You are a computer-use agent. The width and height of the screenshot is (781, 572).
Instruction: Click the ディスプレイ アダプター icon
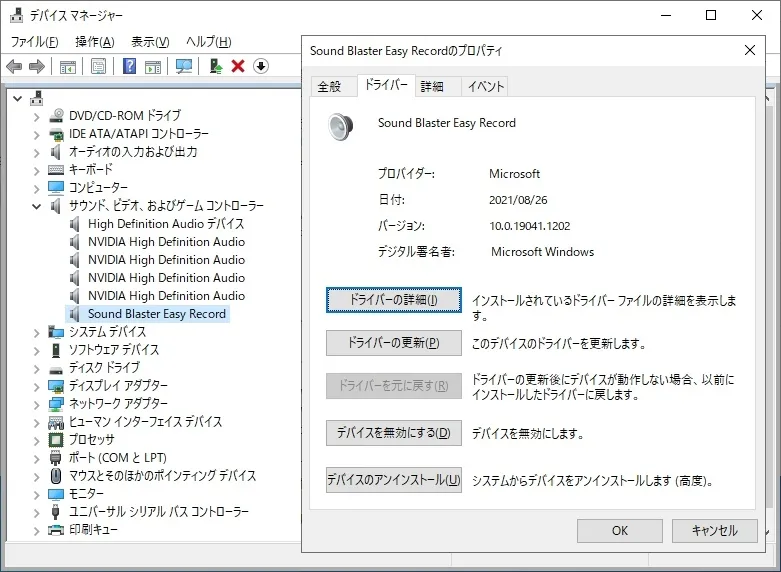coord(56,386)
